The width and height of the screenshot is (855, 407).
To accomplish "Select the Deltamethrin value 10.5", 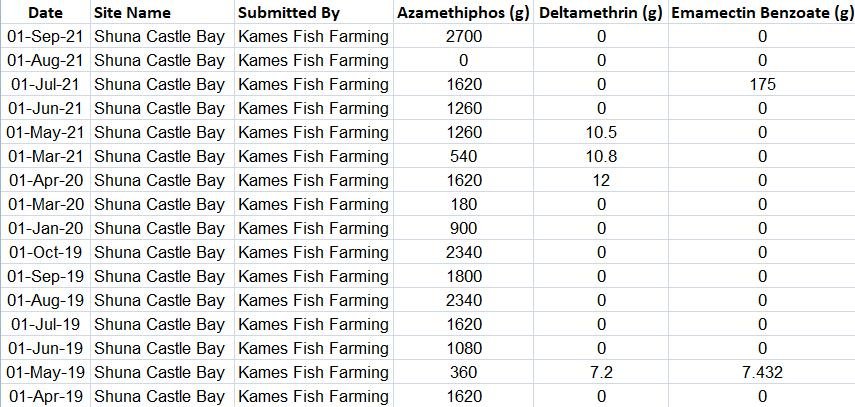I will coord(601,132).
